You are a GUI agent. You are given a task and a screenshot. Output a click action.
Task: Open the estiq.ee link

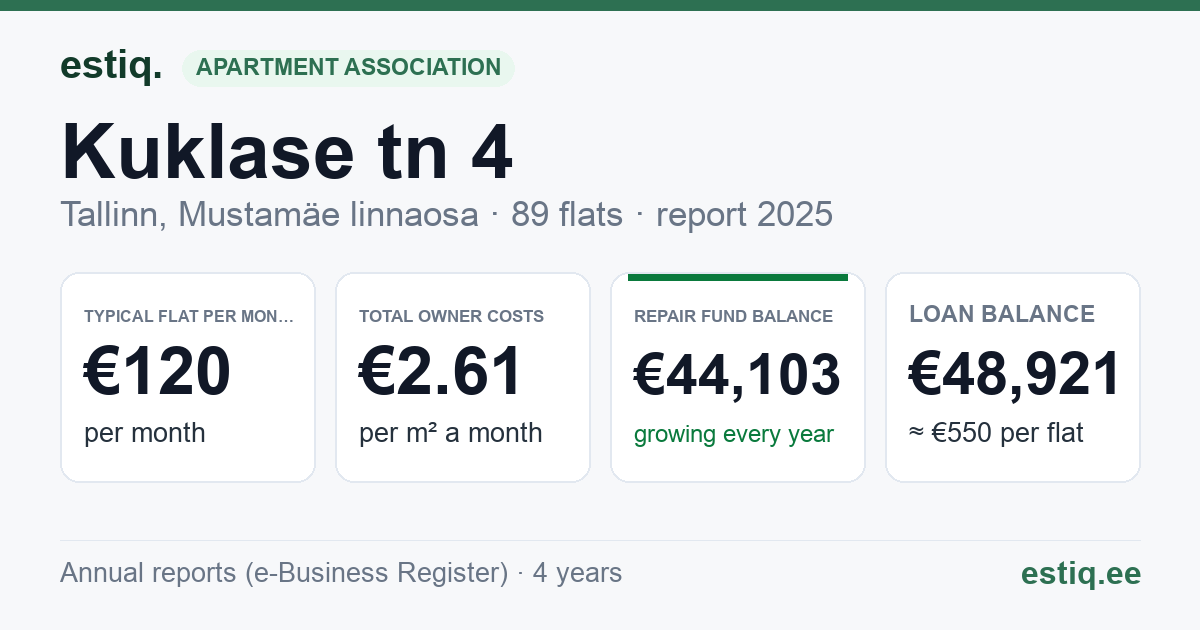click(x=1081, y=574)
